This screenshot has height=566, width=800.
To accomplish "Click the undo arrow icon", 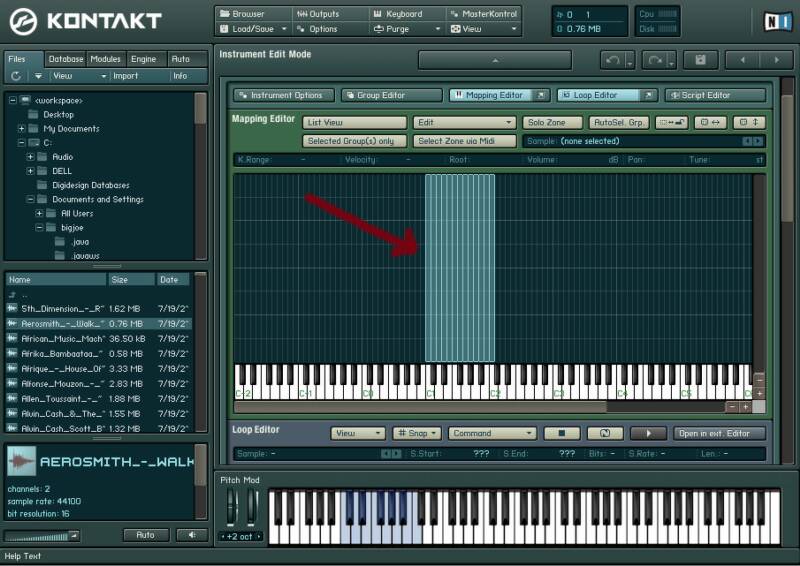I will 612,60.
